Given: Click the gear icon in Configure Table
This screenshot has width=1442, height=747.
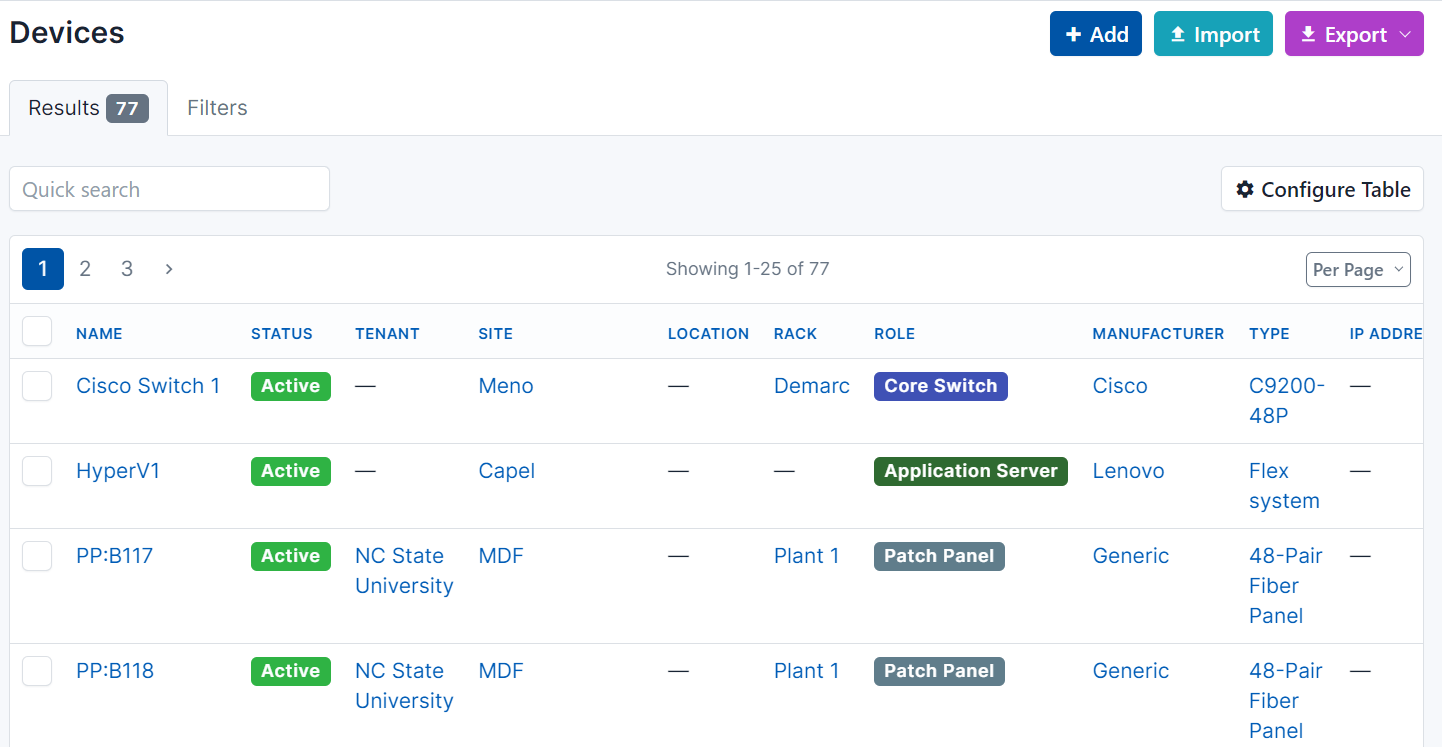Looking at the screenshot, I should [x=1245, y=189].
